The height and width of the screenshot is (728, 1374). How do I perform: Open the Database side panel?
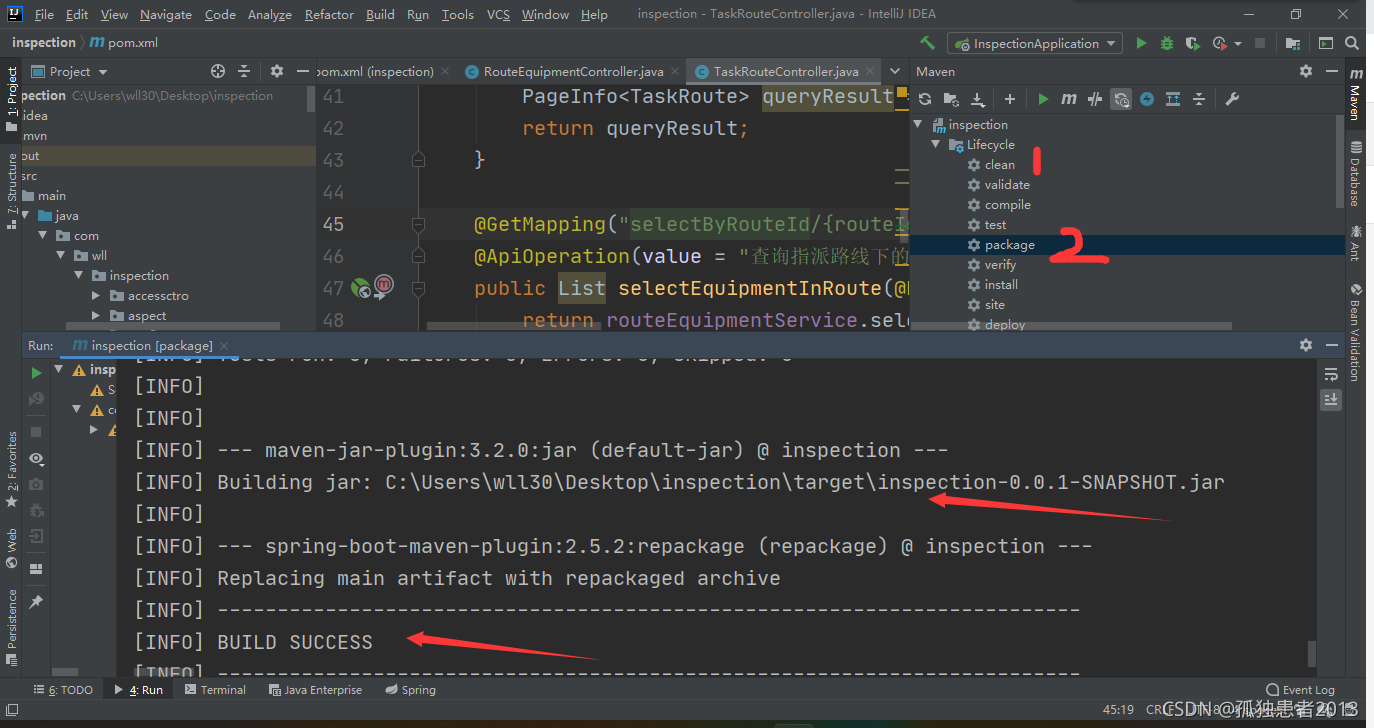[x=1355, y=175]
